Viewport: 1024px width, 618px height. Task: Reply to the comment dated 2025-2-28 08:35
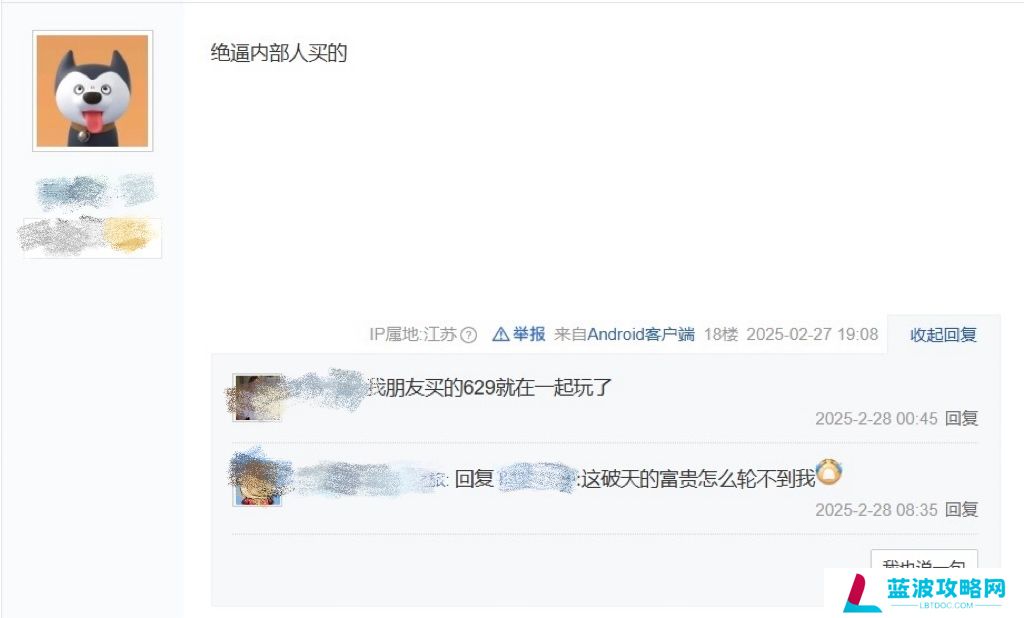point(961,510)
